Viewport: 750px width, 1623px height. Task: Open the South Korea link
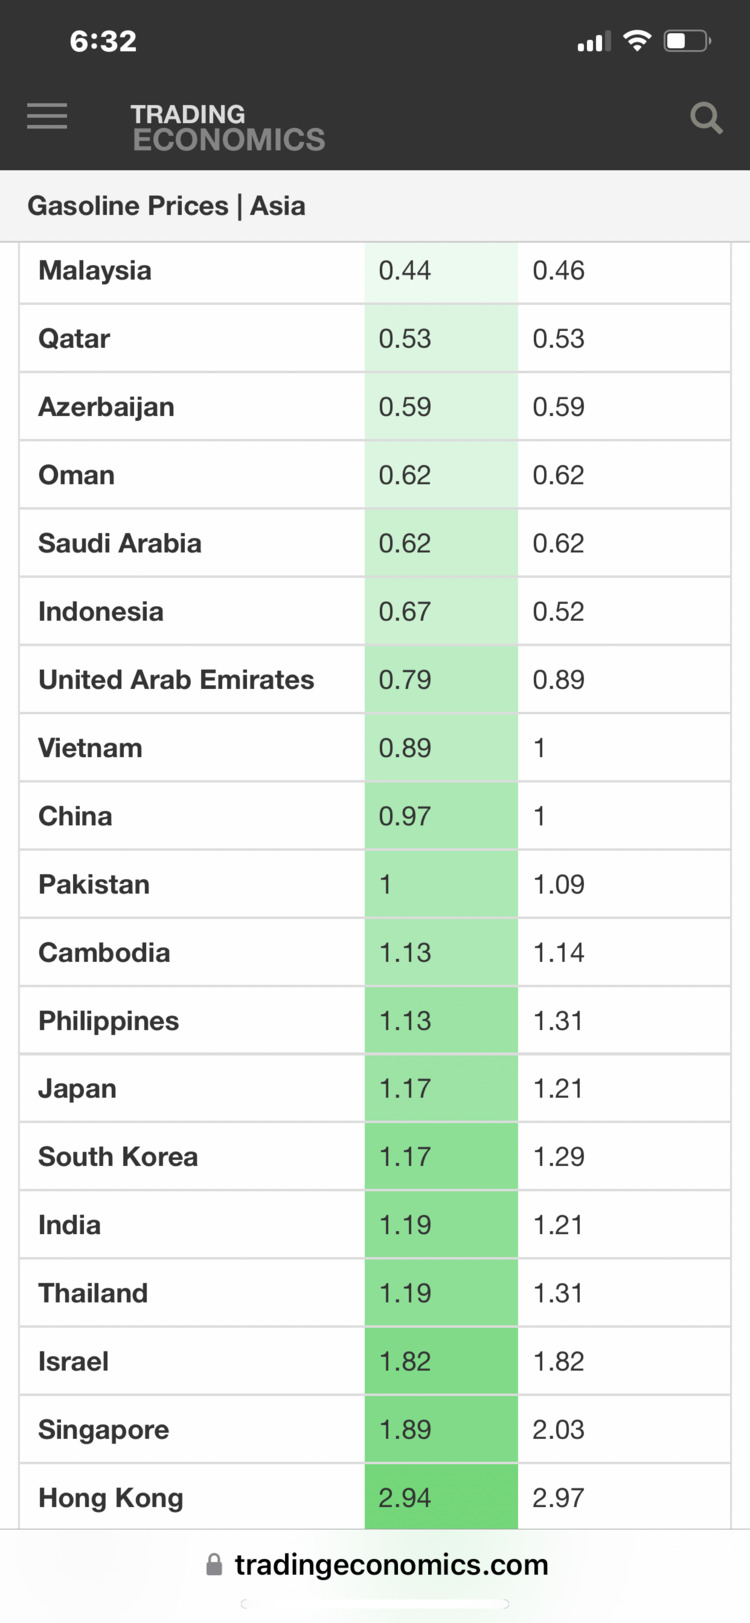click(x=118, y=1157)
